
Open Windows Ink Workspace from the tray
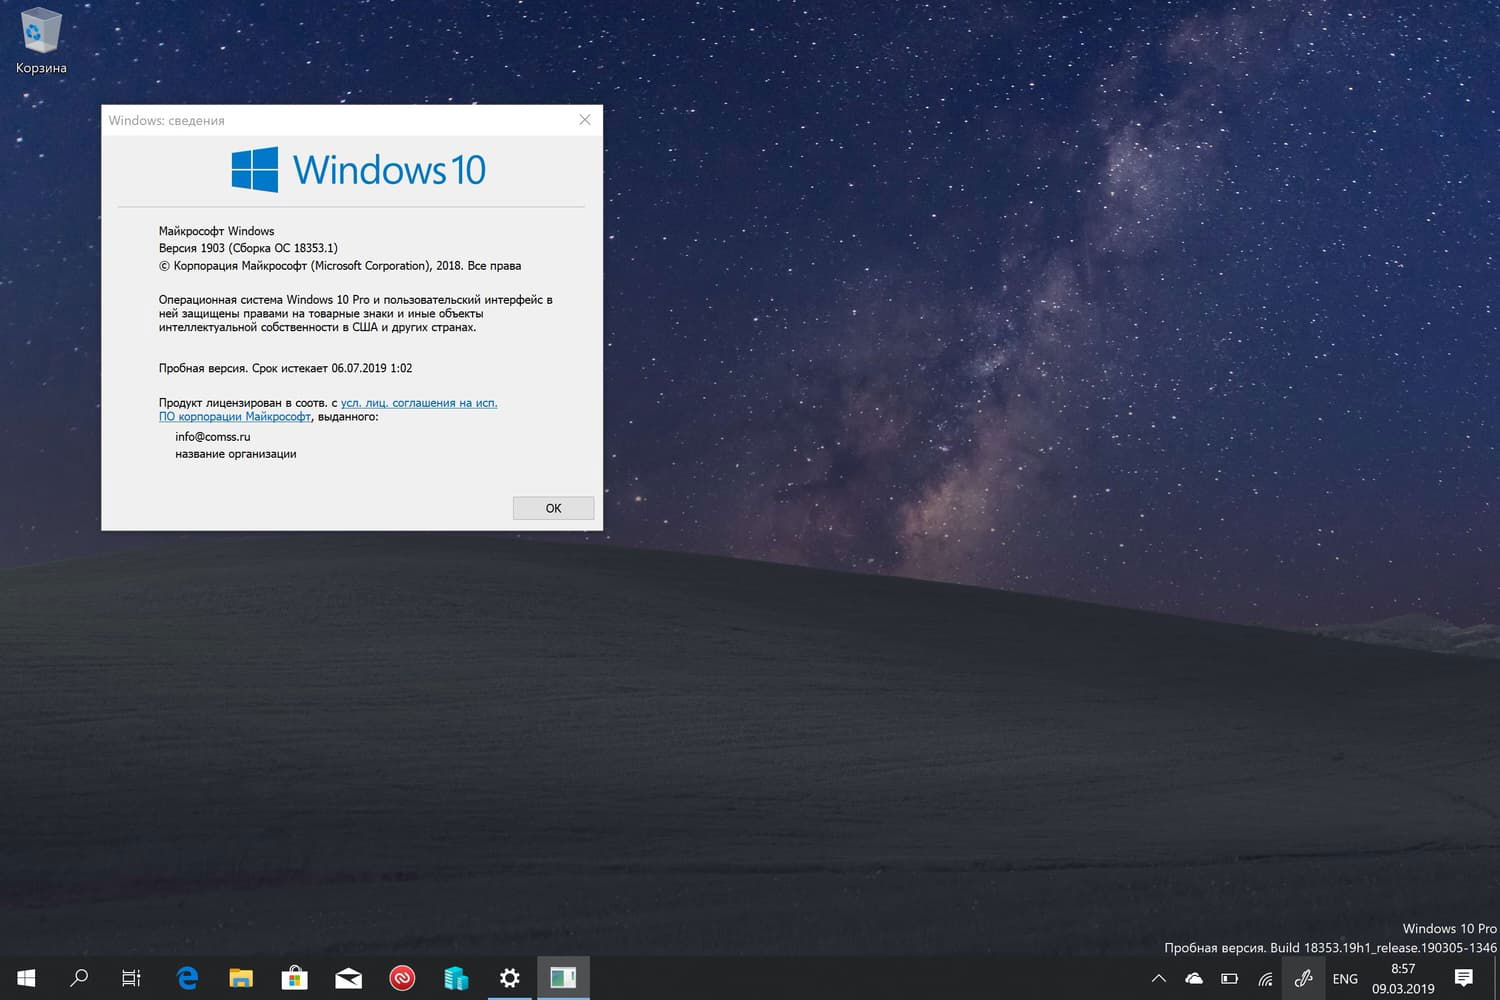(x=1303, y=978)
